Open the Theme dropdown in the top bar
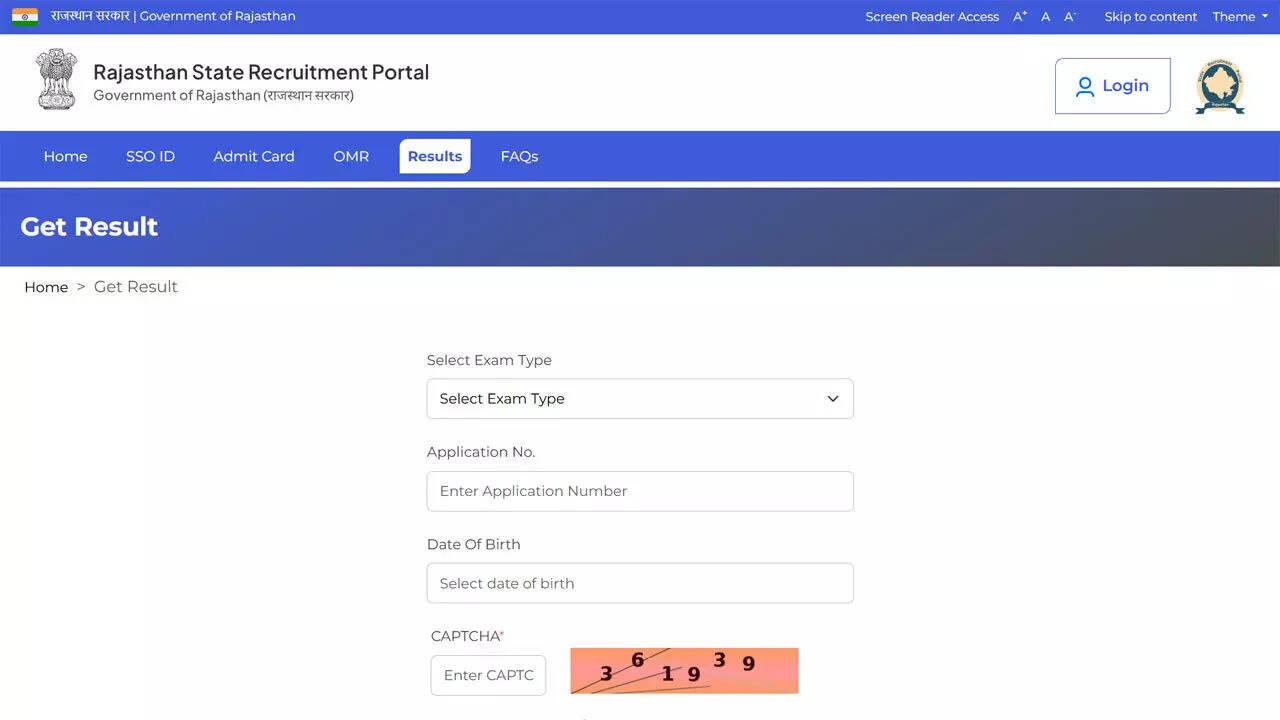This screenshot has height=720, width=1280. click(x=1239, y=16)
